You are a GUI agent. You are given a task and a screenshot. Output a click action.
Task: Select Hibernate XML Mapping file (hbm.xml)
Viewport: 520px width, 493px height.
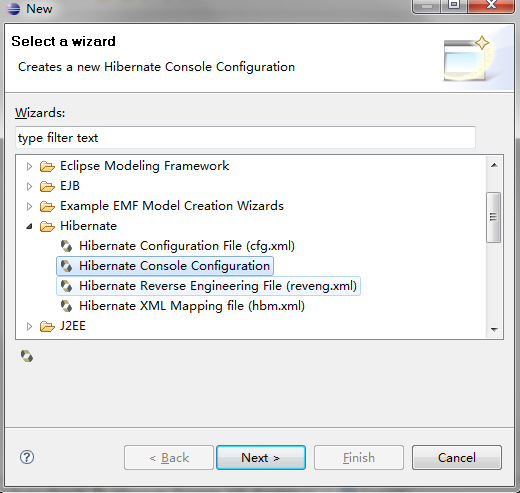(192, 306)
